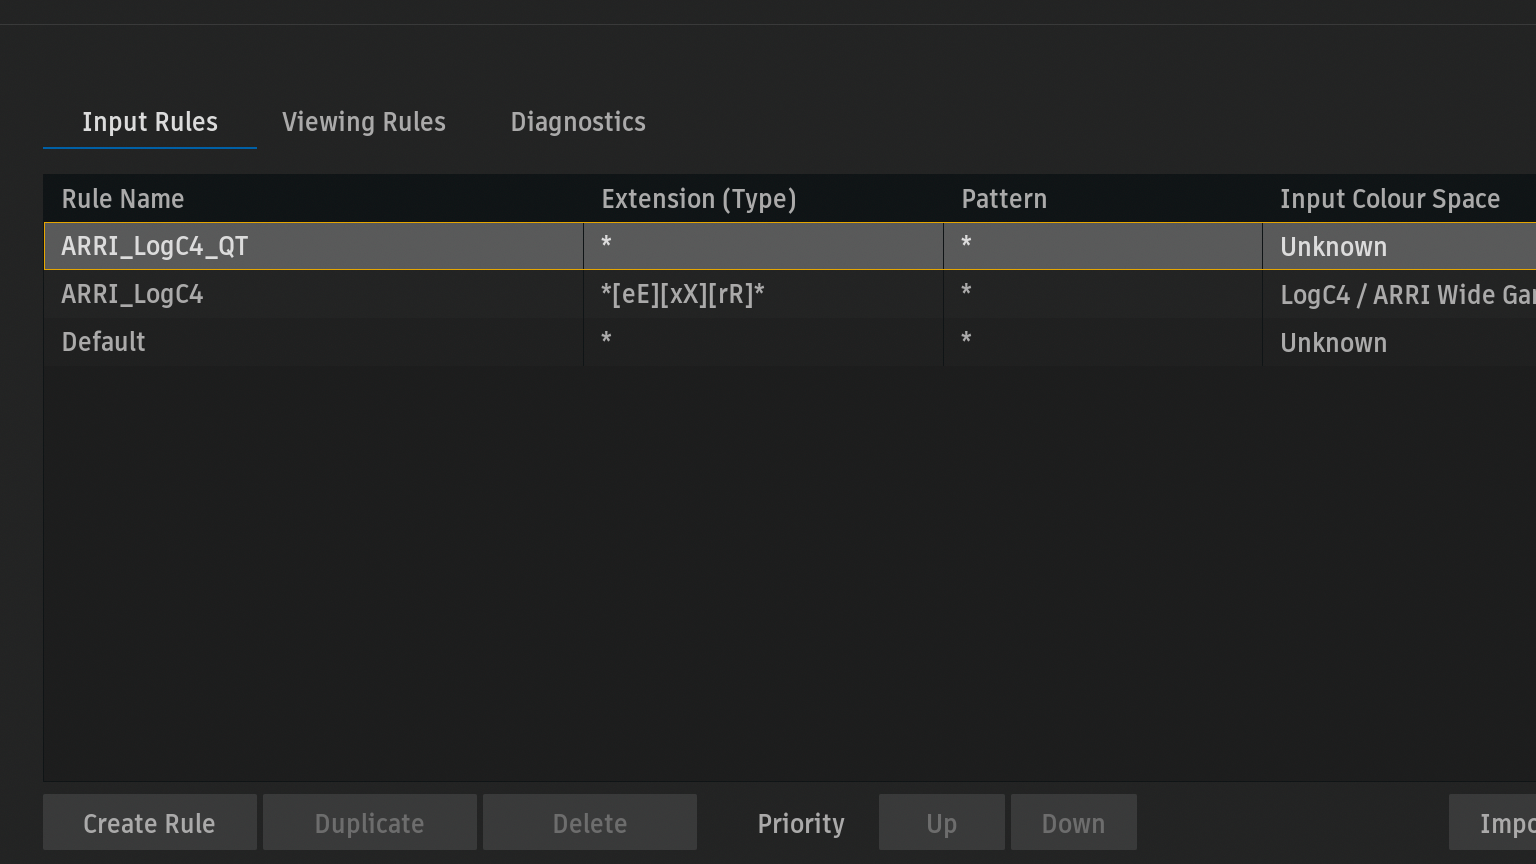The image size is (1536, 864).
Task: Click the Delete button
Action: point(590,823)
